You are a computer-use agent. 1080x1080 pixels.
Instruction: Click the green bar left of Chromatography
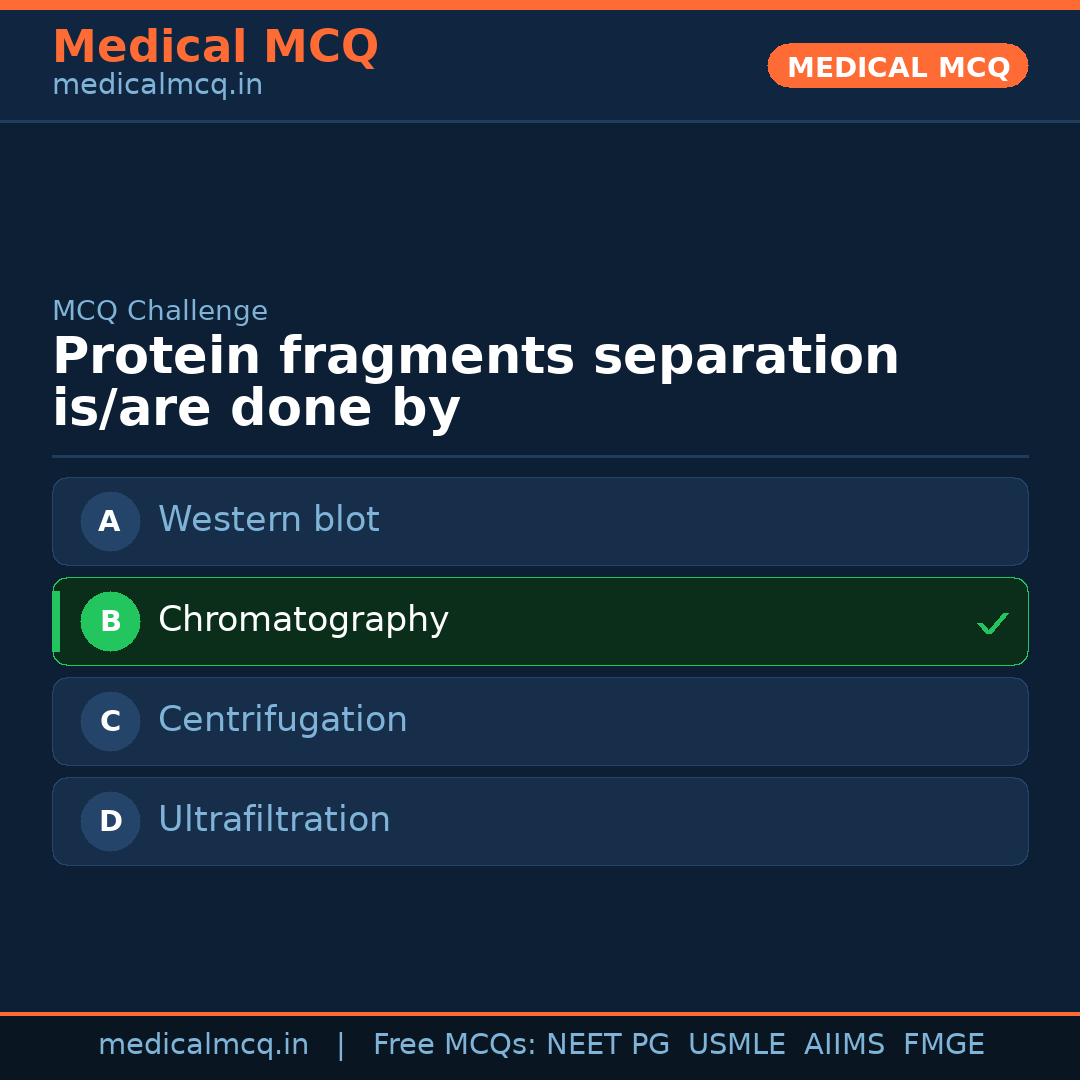[x=57, y=621]
